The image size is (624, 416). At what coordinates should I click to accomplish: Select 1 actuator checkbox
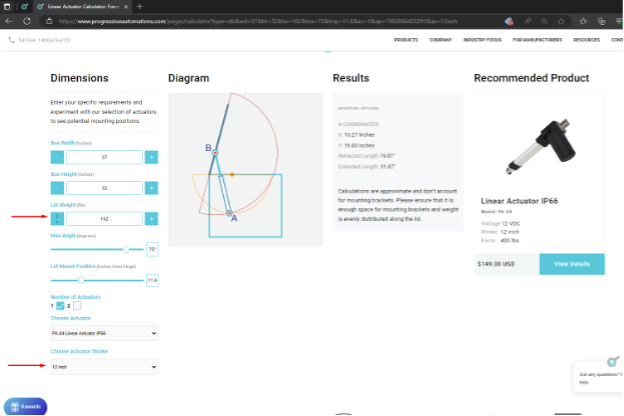pyautogui.click(x=60, y=306)
